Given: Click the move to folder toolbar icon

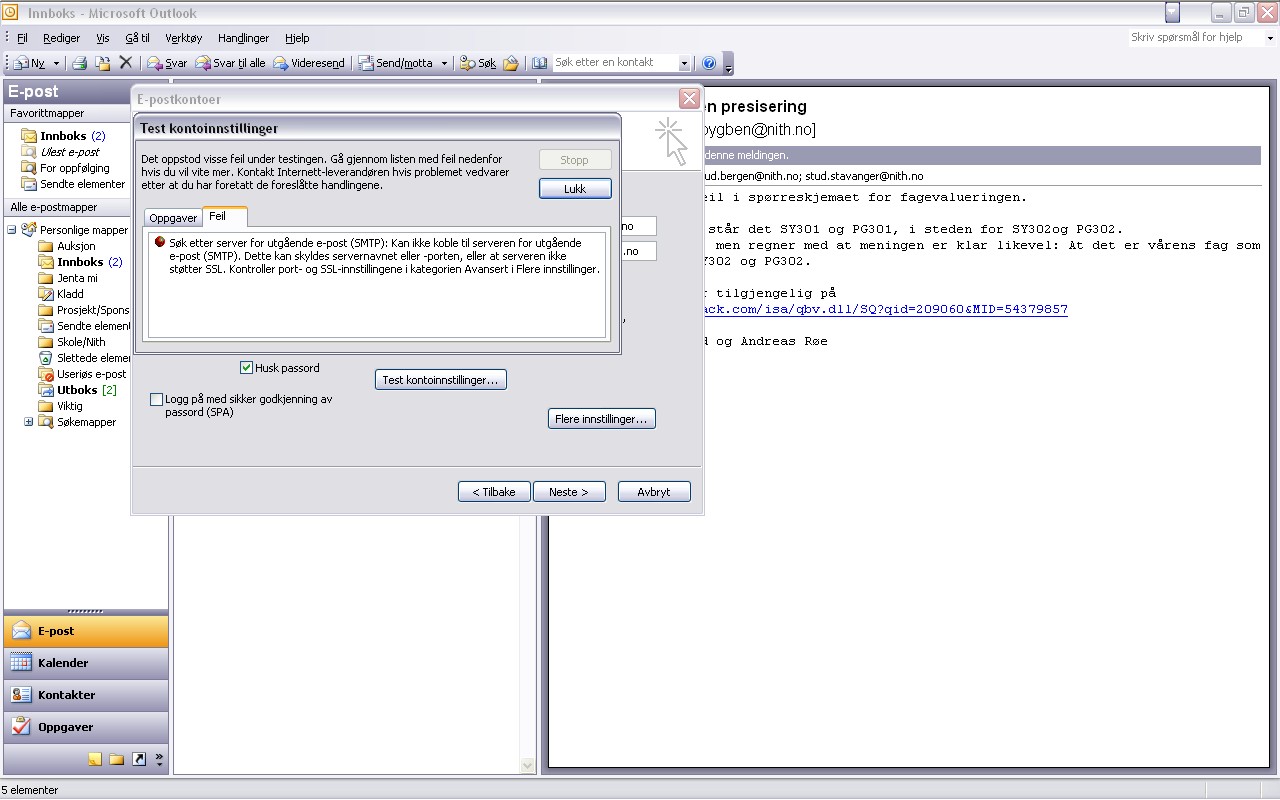Looking at the screenshot, I should click(x=102, y=63).
